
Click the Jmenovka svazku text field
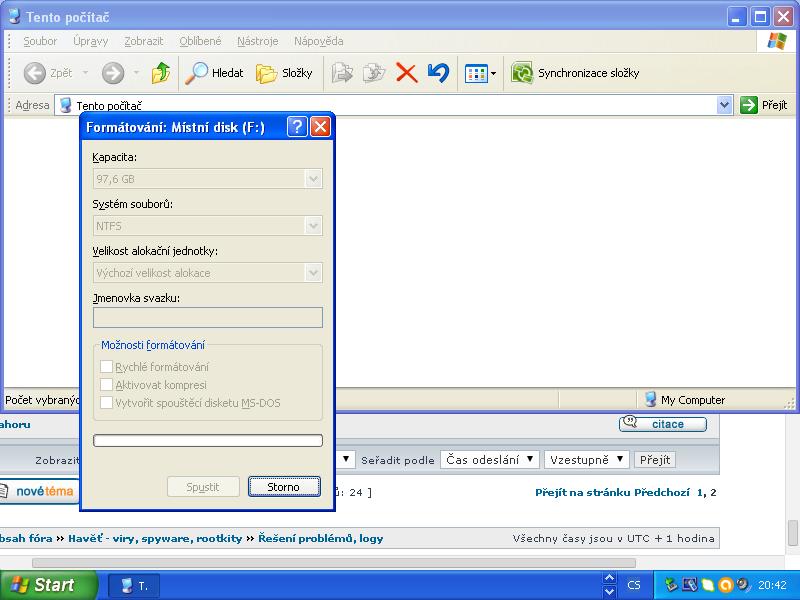coord(208,318)
